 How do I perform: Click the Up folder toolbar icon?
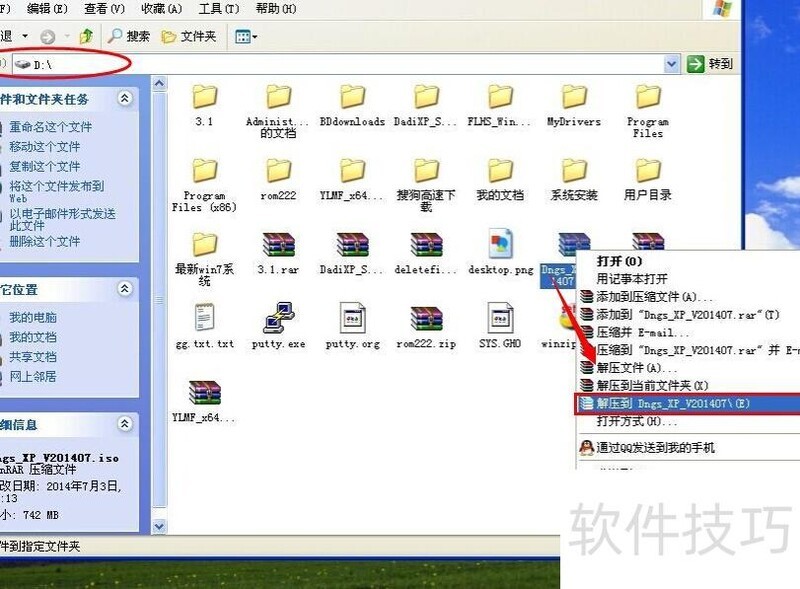click(x=86, y=36)
